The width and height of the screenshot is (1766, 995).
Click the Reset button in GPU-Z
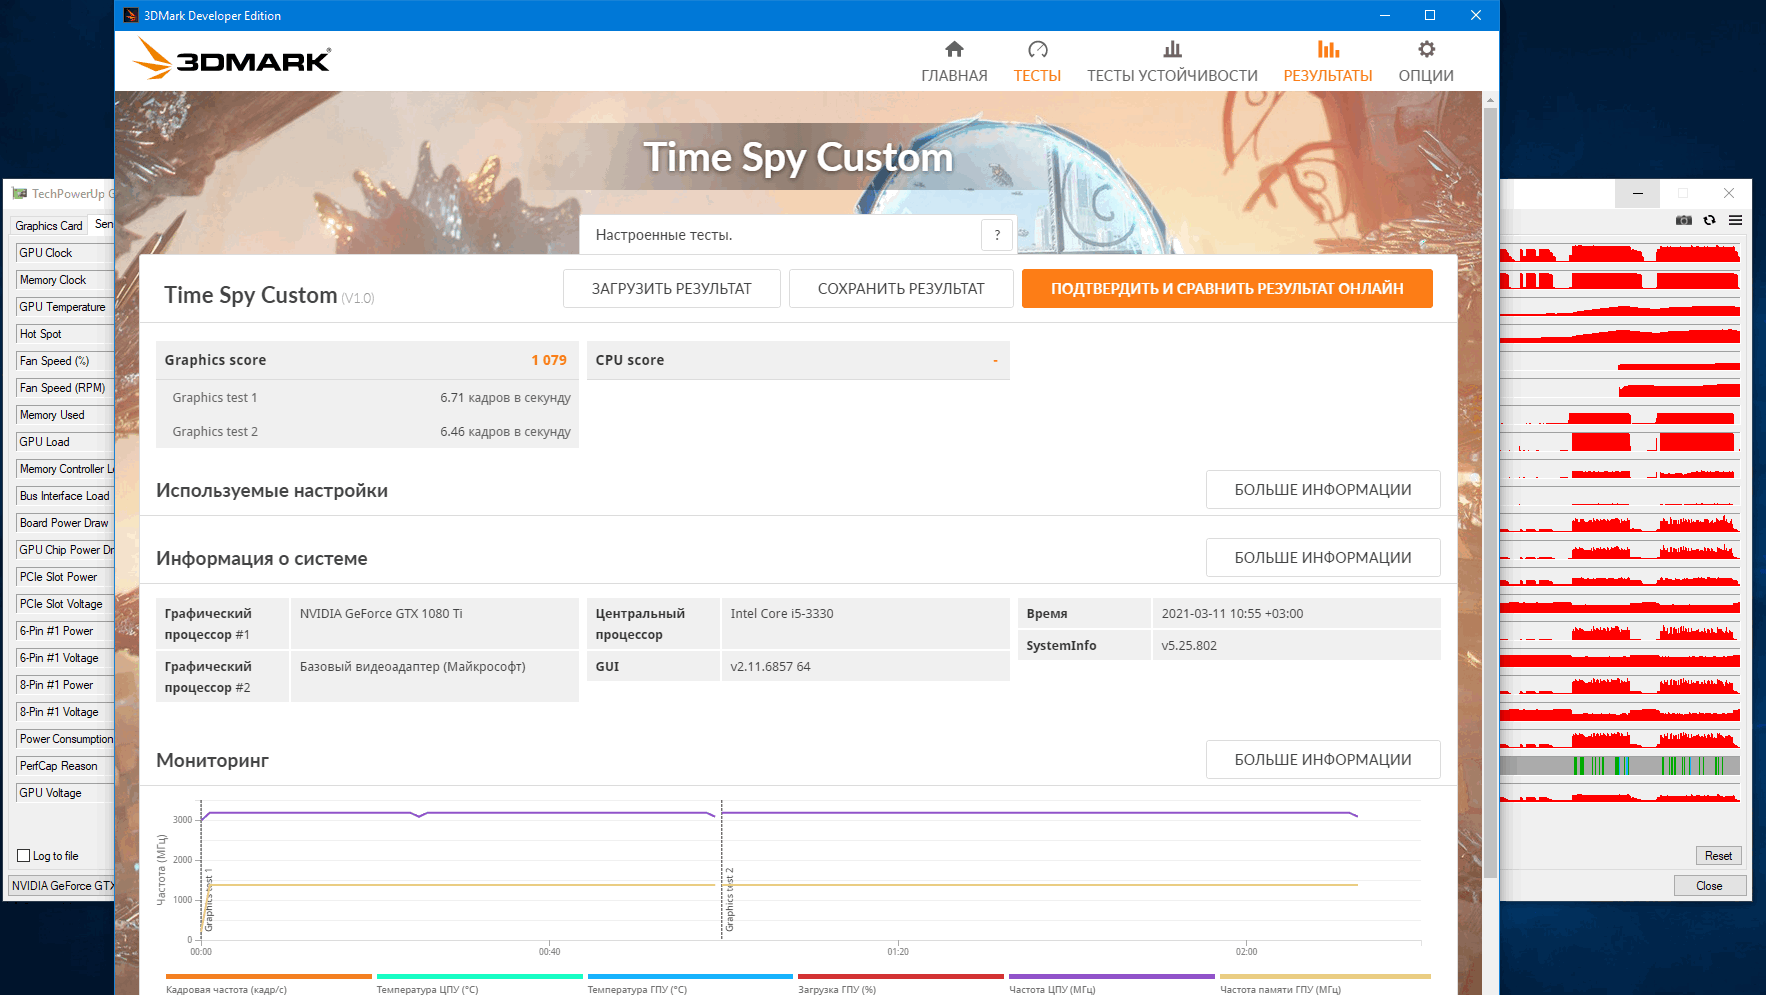1718,856
